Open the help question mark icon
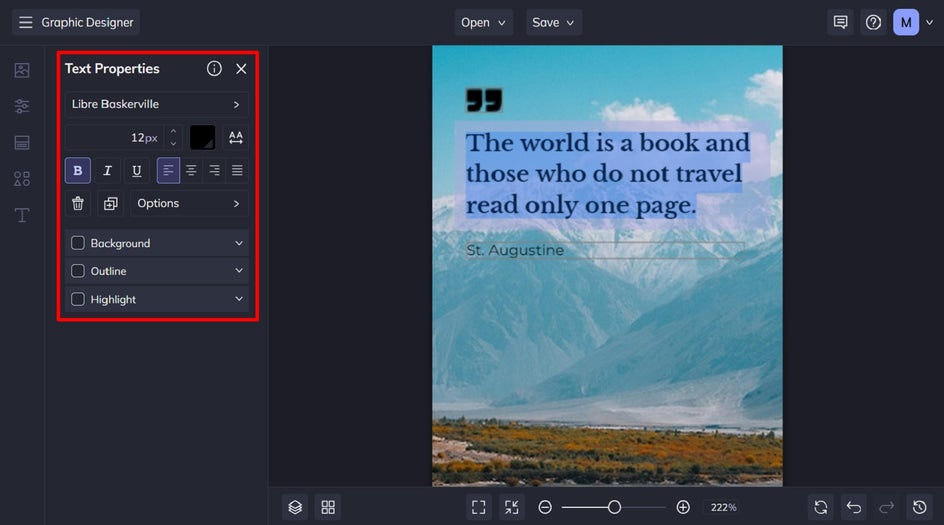The image size is (944, 525). click(873, 22)
